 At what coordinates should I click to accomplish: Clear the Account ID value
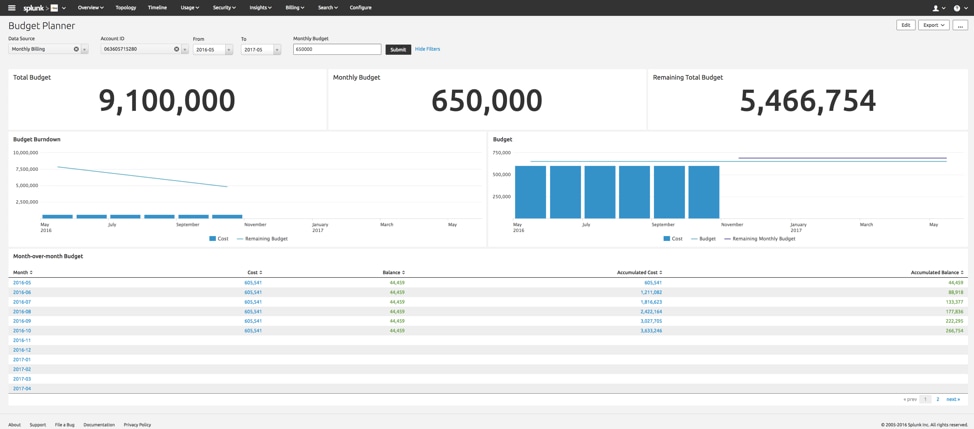pos(176,48)
